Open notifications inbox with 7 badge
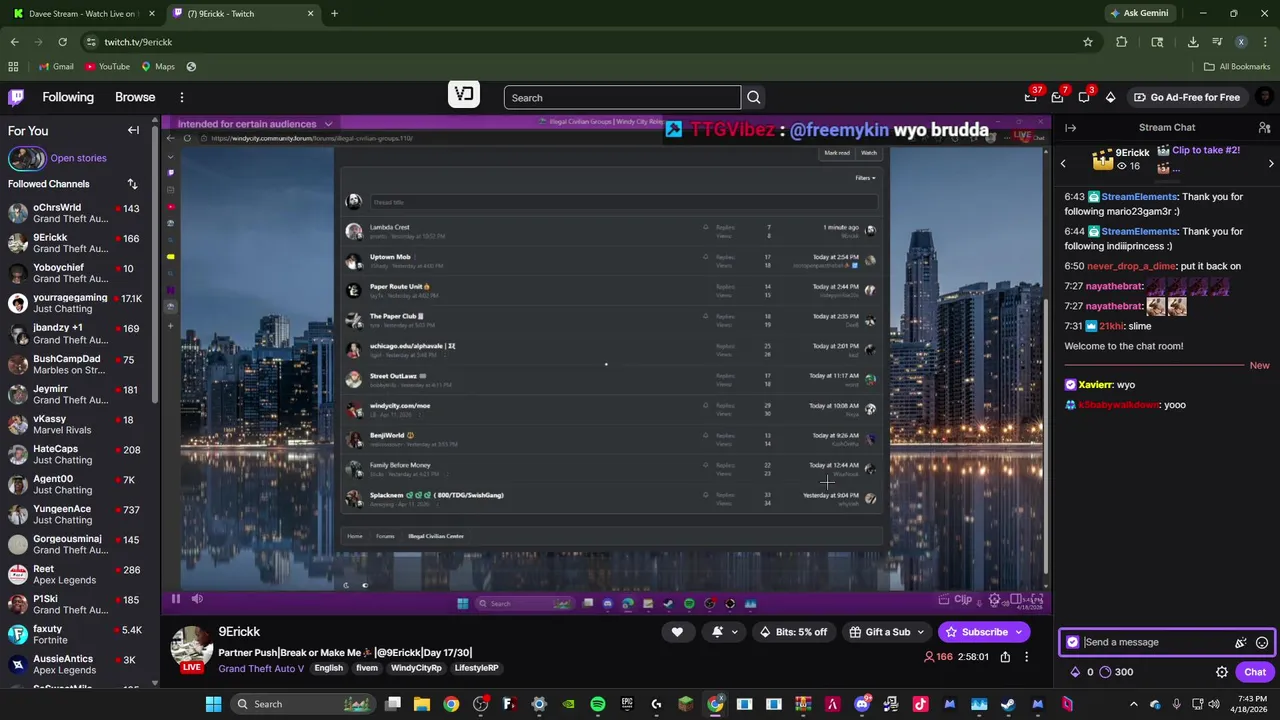 [x=1058, y=97]
